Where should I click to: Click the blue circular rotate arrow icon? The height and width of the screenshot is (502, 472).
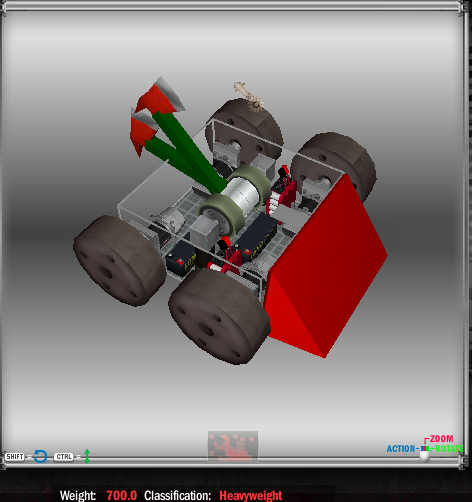coord(40,456)
